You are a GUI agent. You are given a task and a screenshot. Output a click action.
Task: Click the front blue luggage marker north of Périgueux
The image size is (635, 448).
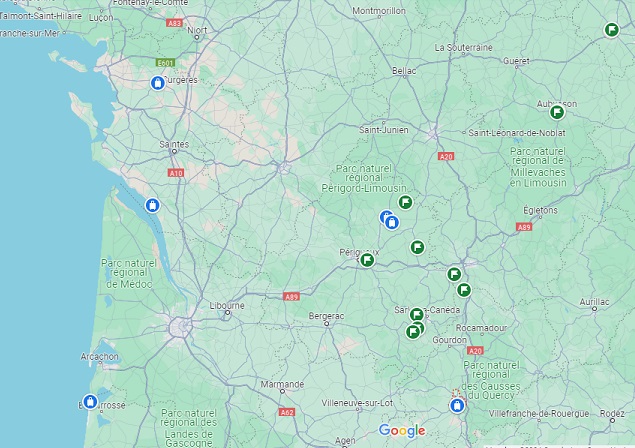392,222
